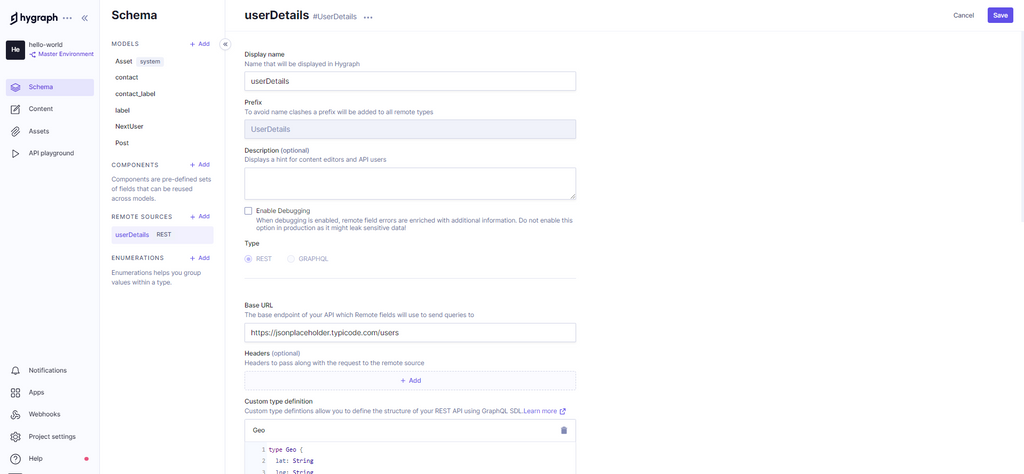1024x474 pixels.
Task: Click the Webhooks icon
Action: [x=16, y=415]
